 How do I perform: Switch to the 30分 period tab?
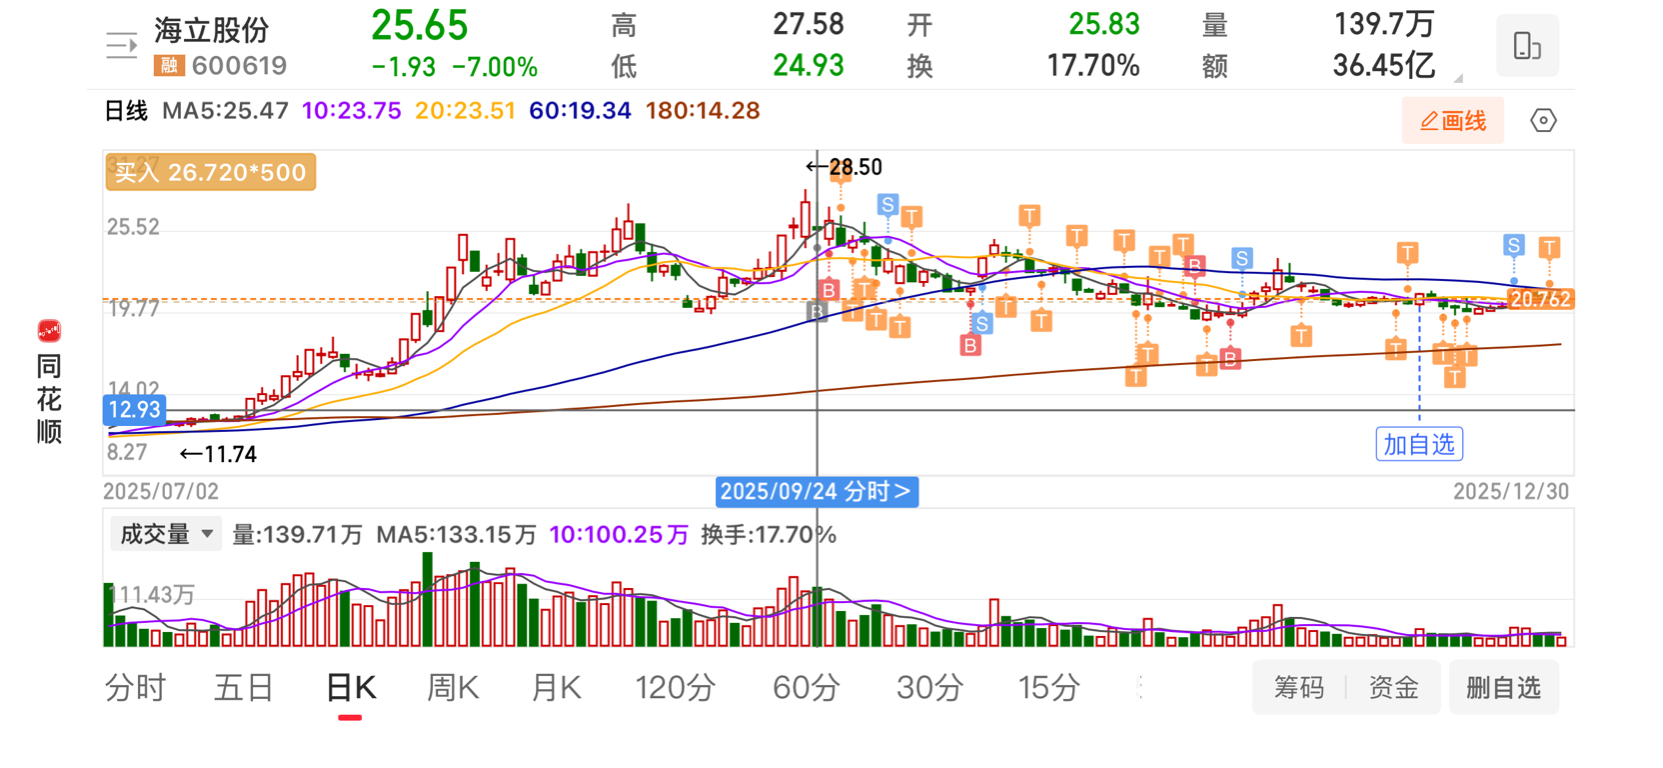929,688
